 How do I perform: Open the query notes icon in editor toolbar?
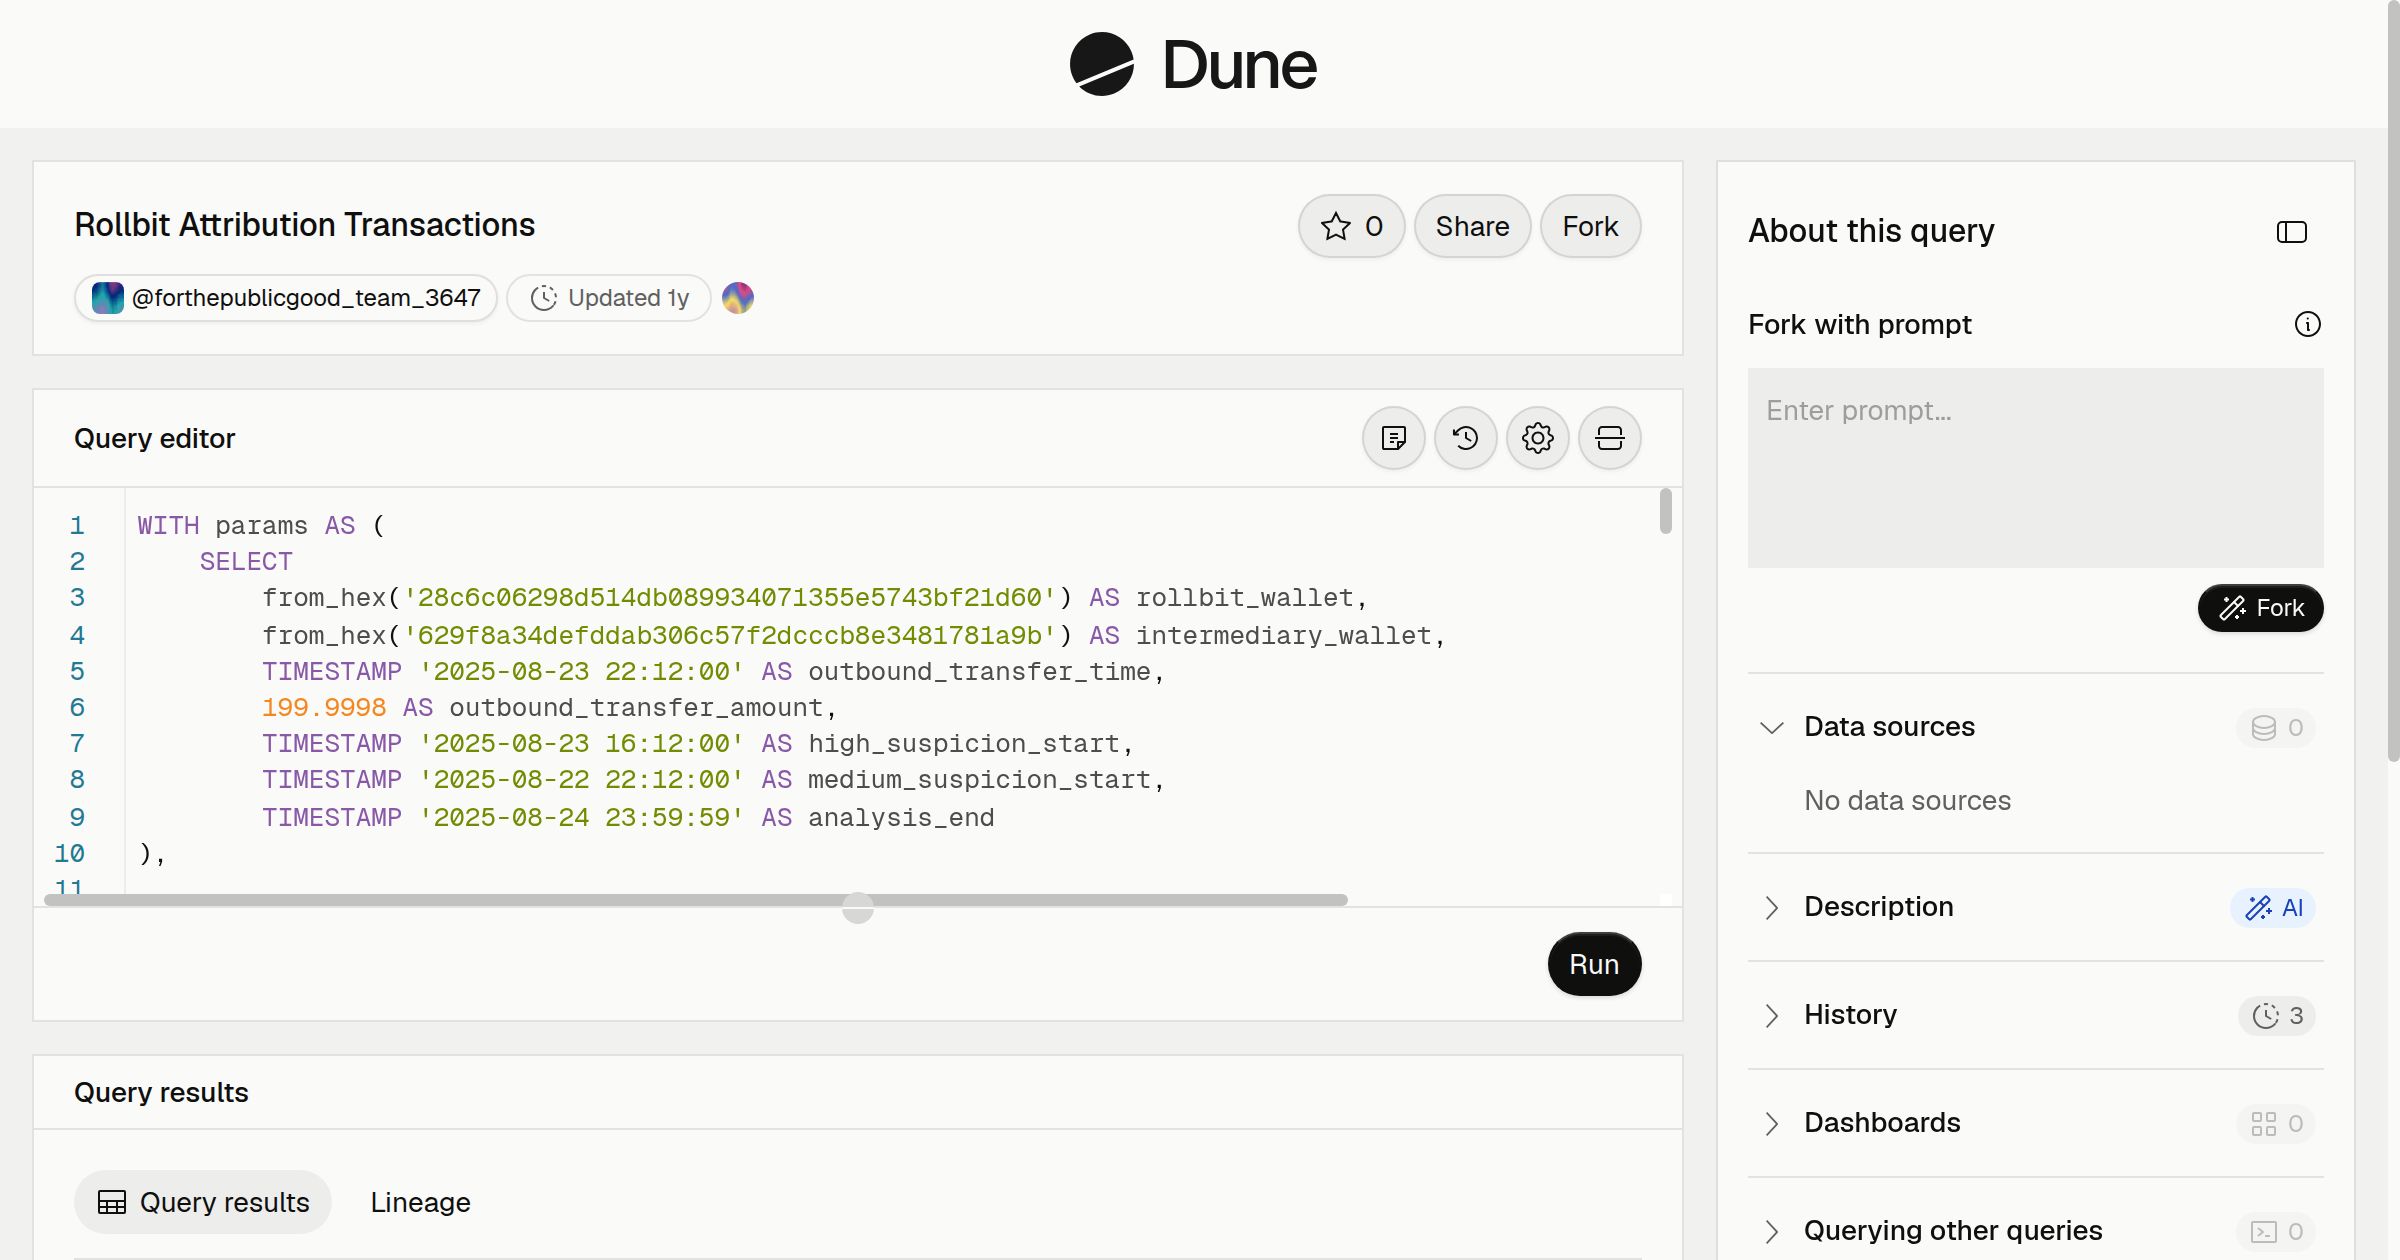[x=1394, y=438]
